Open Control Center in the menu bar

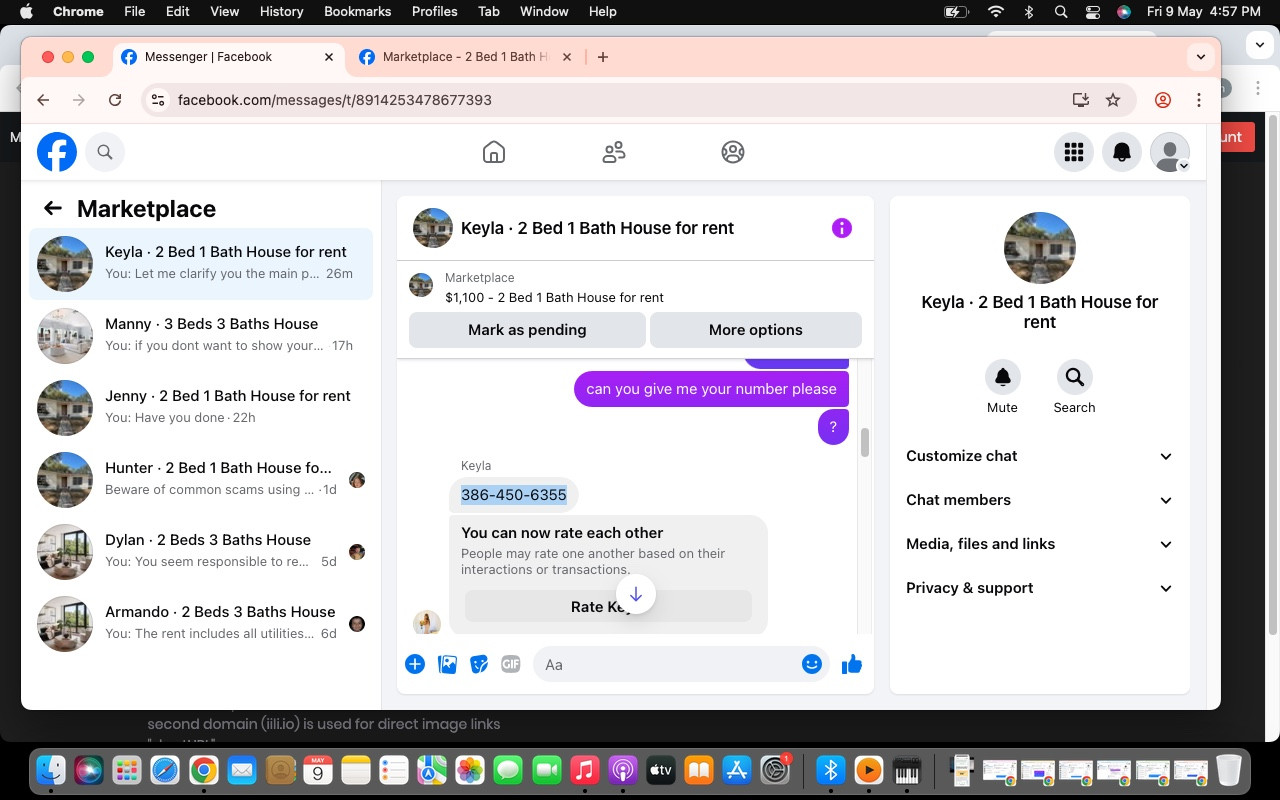[1093, 12]
